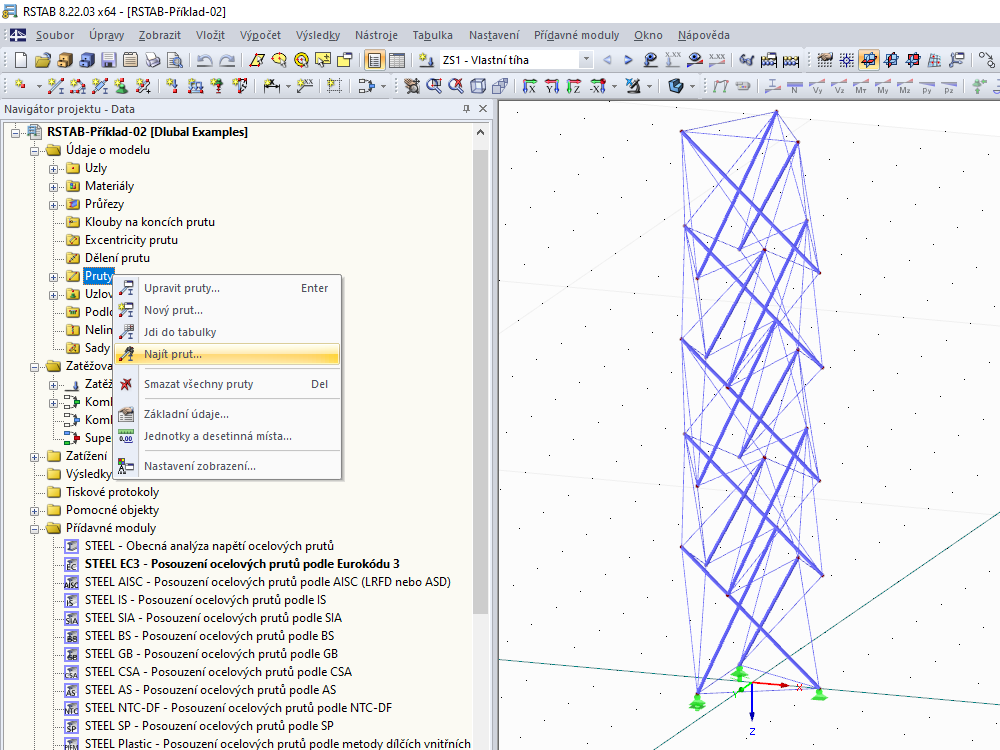Select Excentricity prutu tree item

point(131,240)
